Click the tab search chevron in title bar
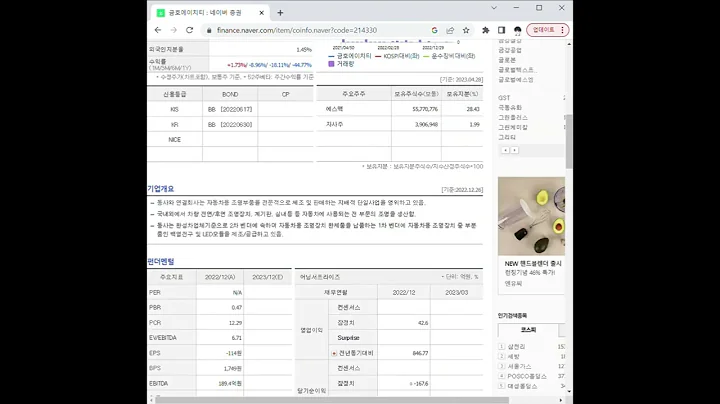 [x=494, y=8]
